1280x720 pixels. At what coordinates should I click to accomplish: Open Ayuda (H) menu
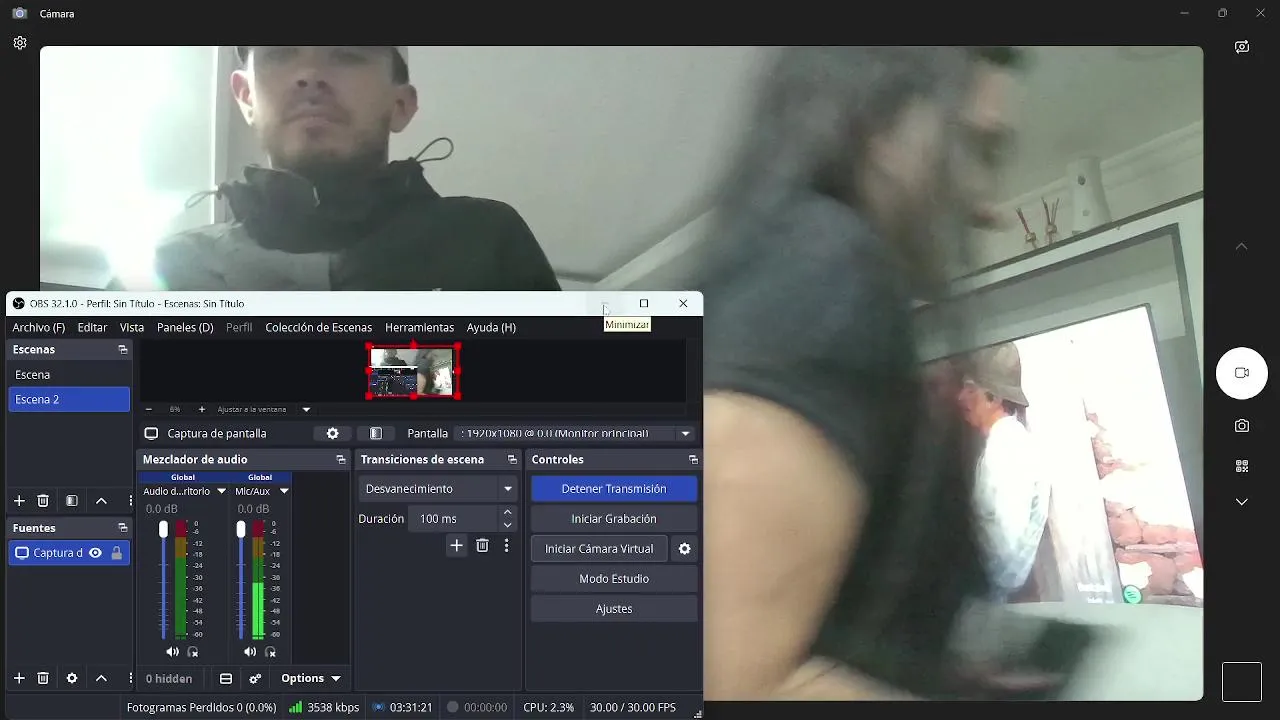tap(491, 327)
